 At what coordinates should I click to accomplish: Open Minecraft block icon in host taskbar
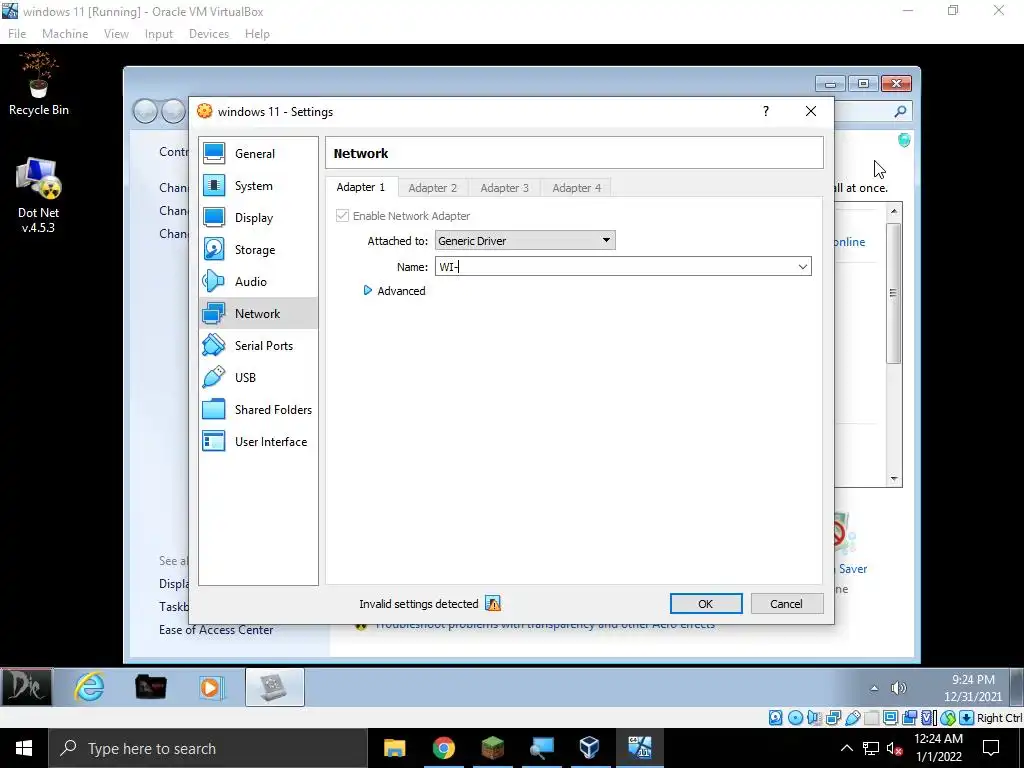pos(492,748)
